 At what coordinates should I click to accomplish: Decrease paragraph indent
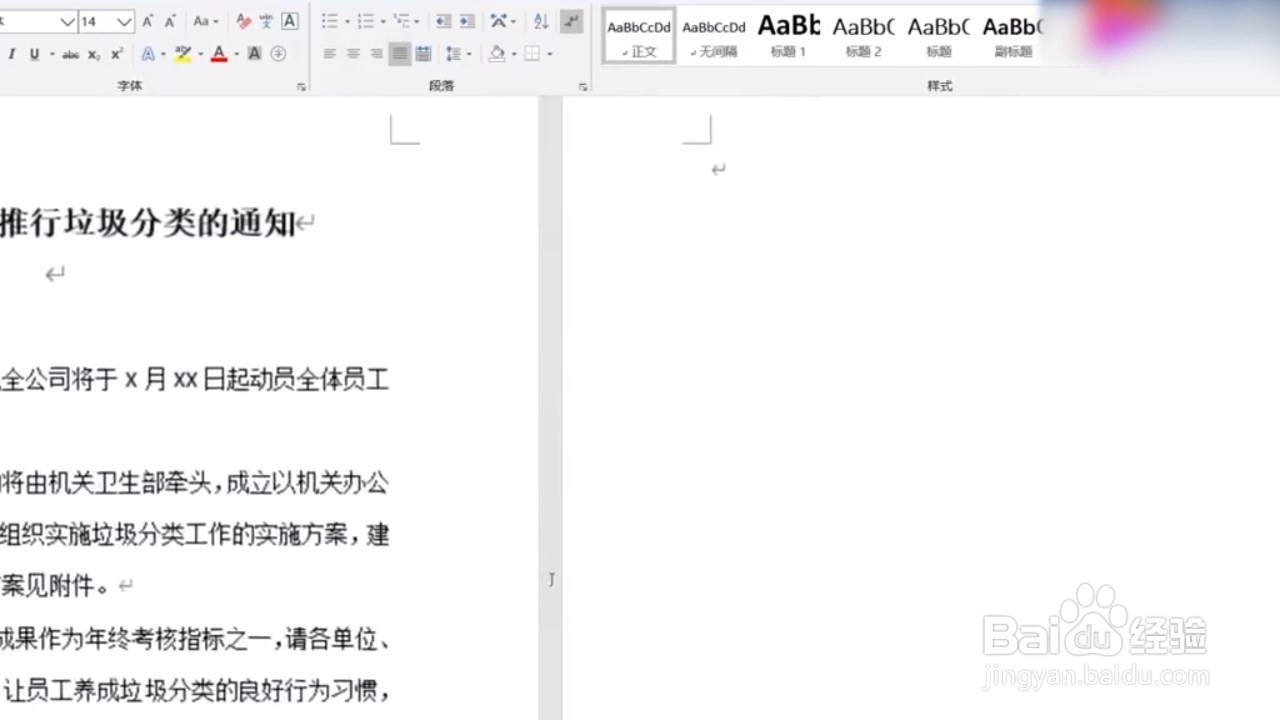(x=443, y=21)
